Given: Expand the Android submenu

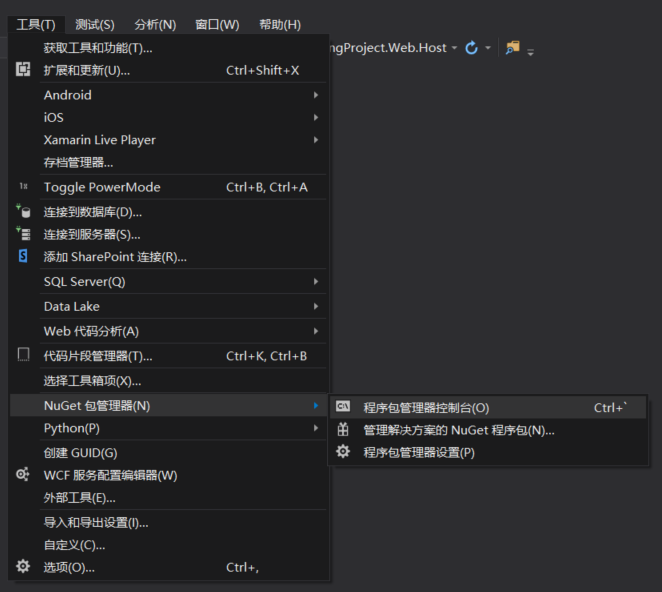Looking at the screenshot, I should [x=168, y=95].
